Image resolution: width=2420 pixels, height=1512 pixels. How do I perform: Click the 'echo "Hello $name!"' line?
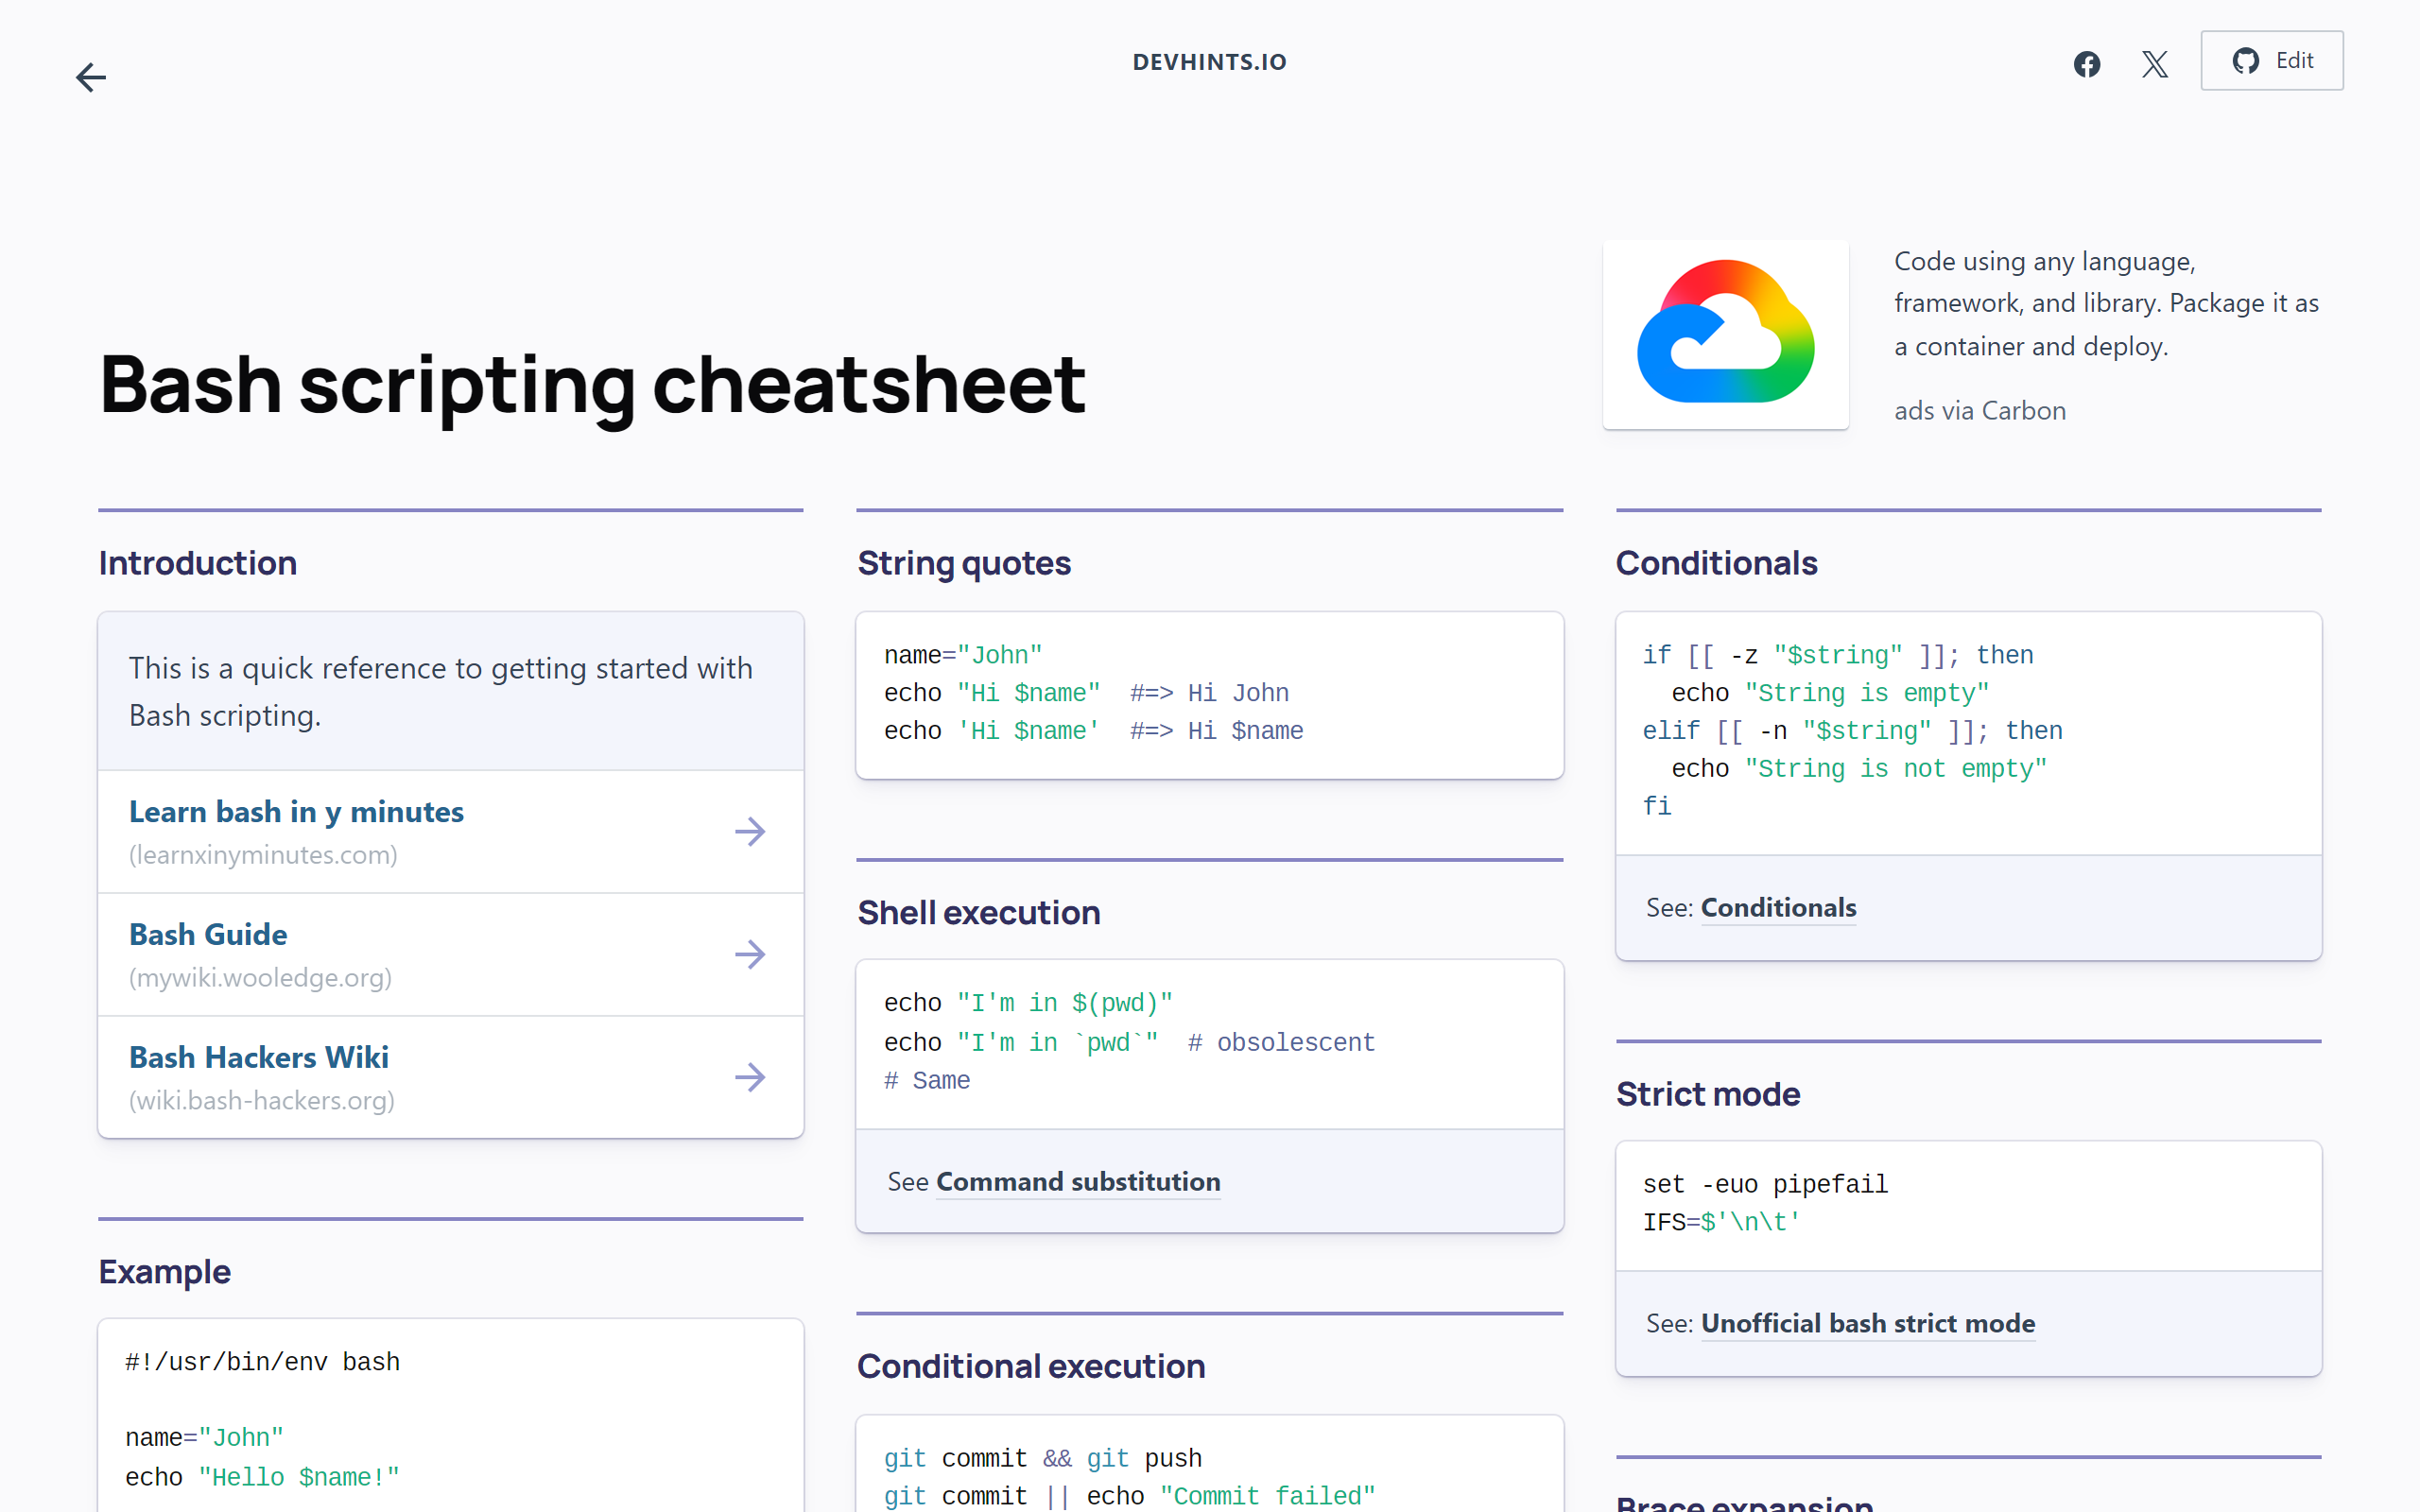pyautogui.click(x=262, y=1478)
